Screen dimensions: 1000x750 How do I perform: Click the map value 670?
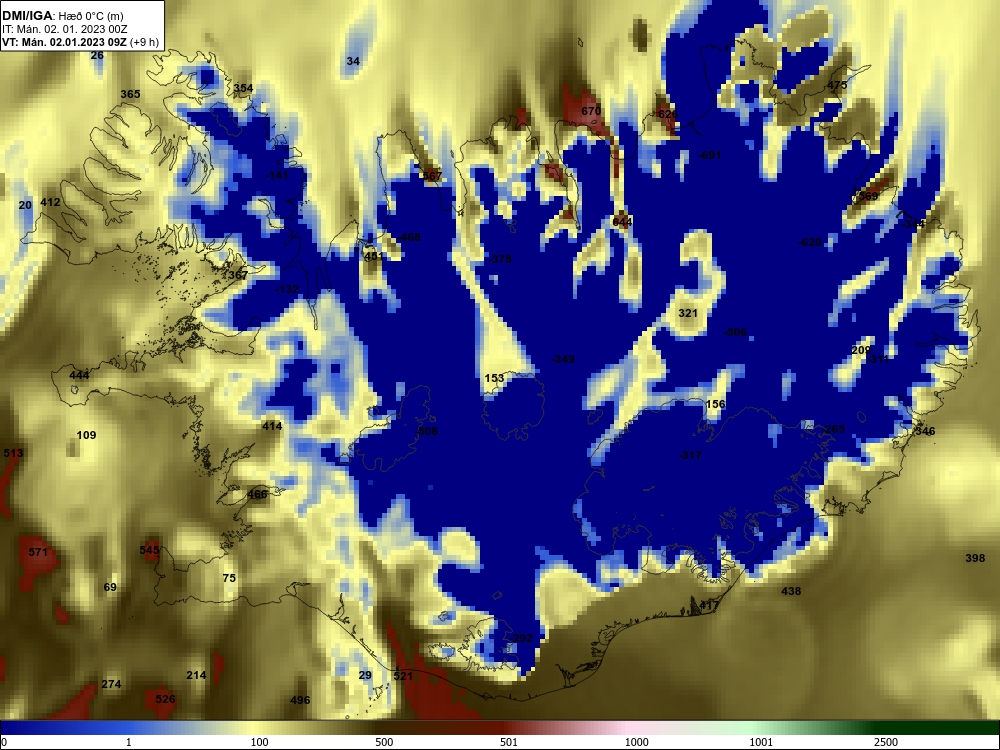[x=591, y=111]
